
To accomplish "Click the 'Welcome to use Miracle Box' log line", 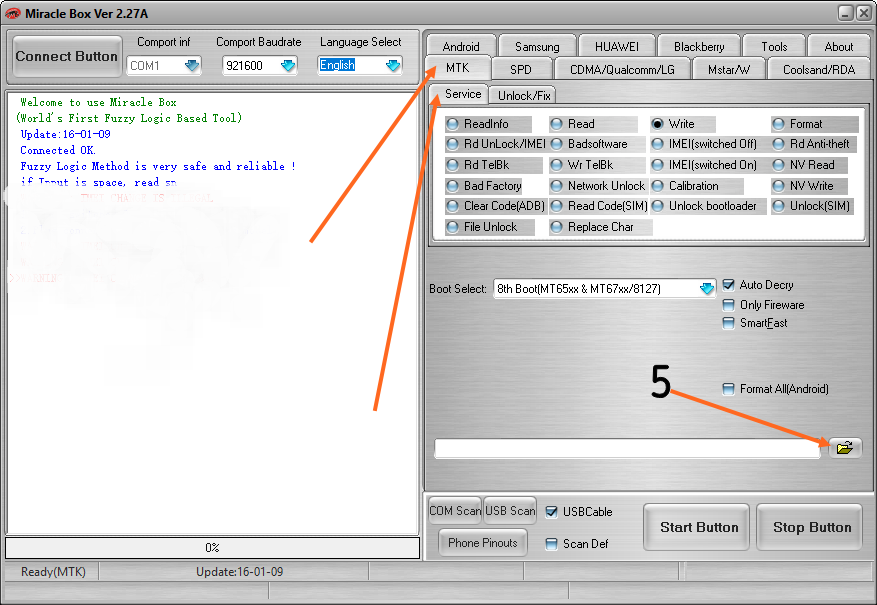I will (x=98, y=102).
